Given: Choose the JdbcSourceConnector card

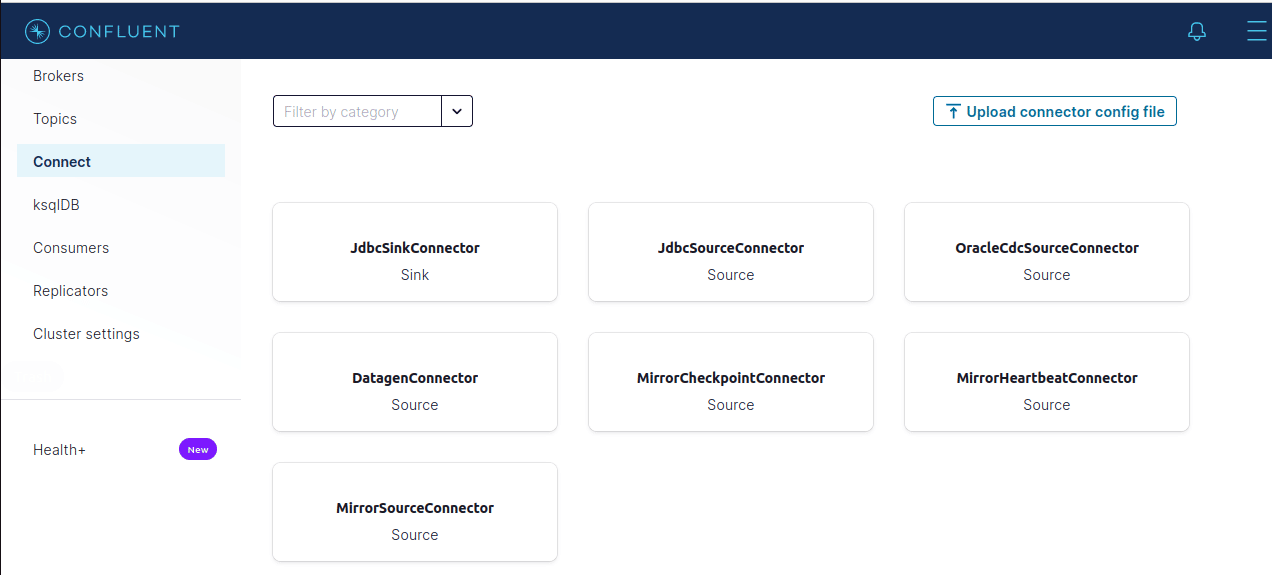Looking at the screenshot, I should (x=731, y=252).
